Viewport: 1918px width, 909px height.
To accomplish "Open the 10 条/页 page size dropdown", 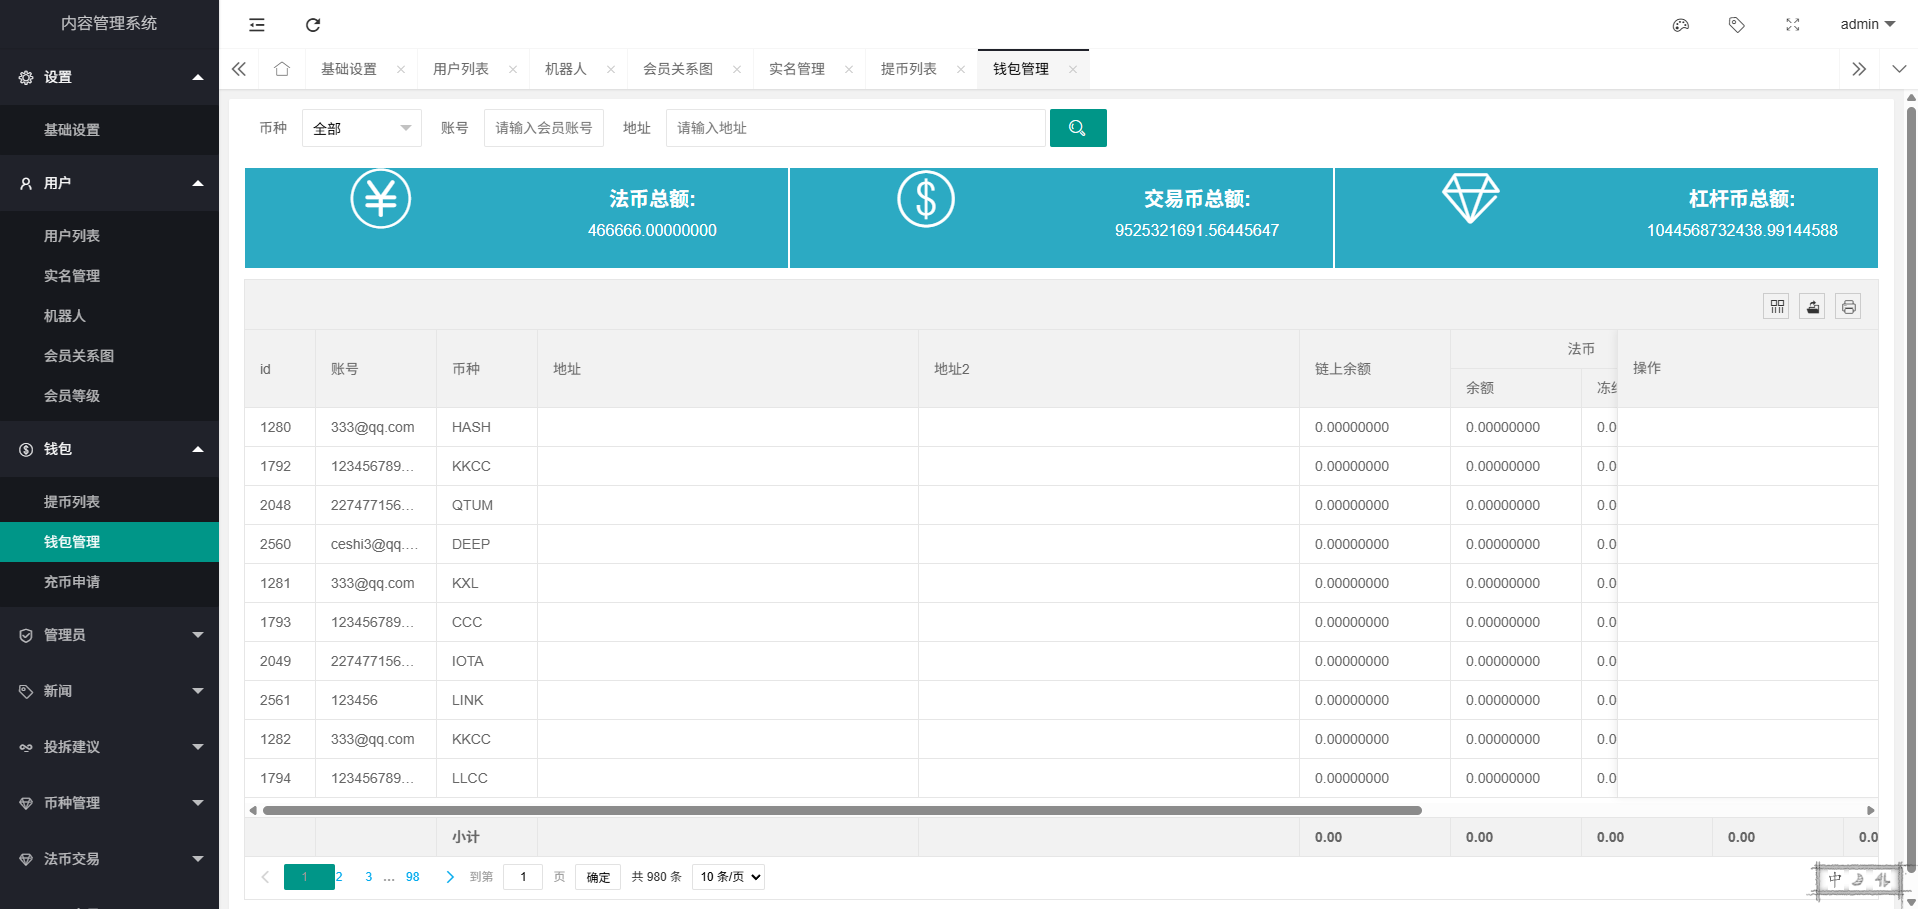I will (x=730, y=877).
